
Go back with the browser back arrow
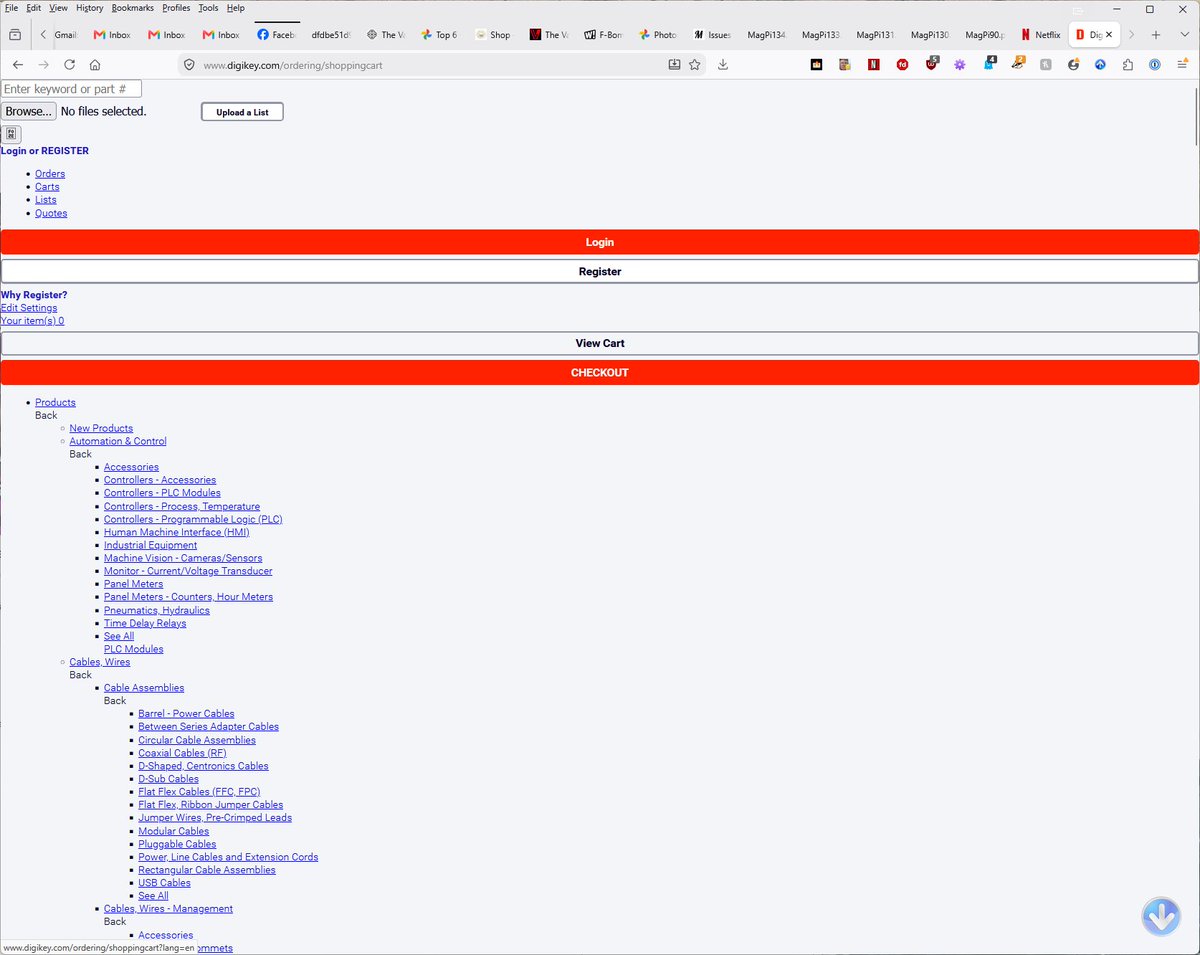pos(17,64)
